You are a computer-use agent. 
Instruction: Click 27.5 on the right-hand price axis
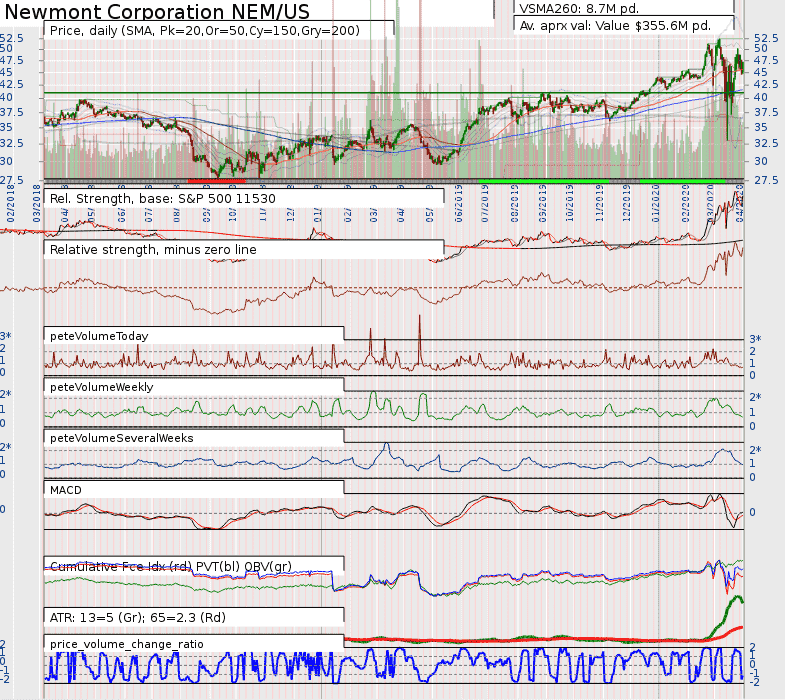coord(766,180)
